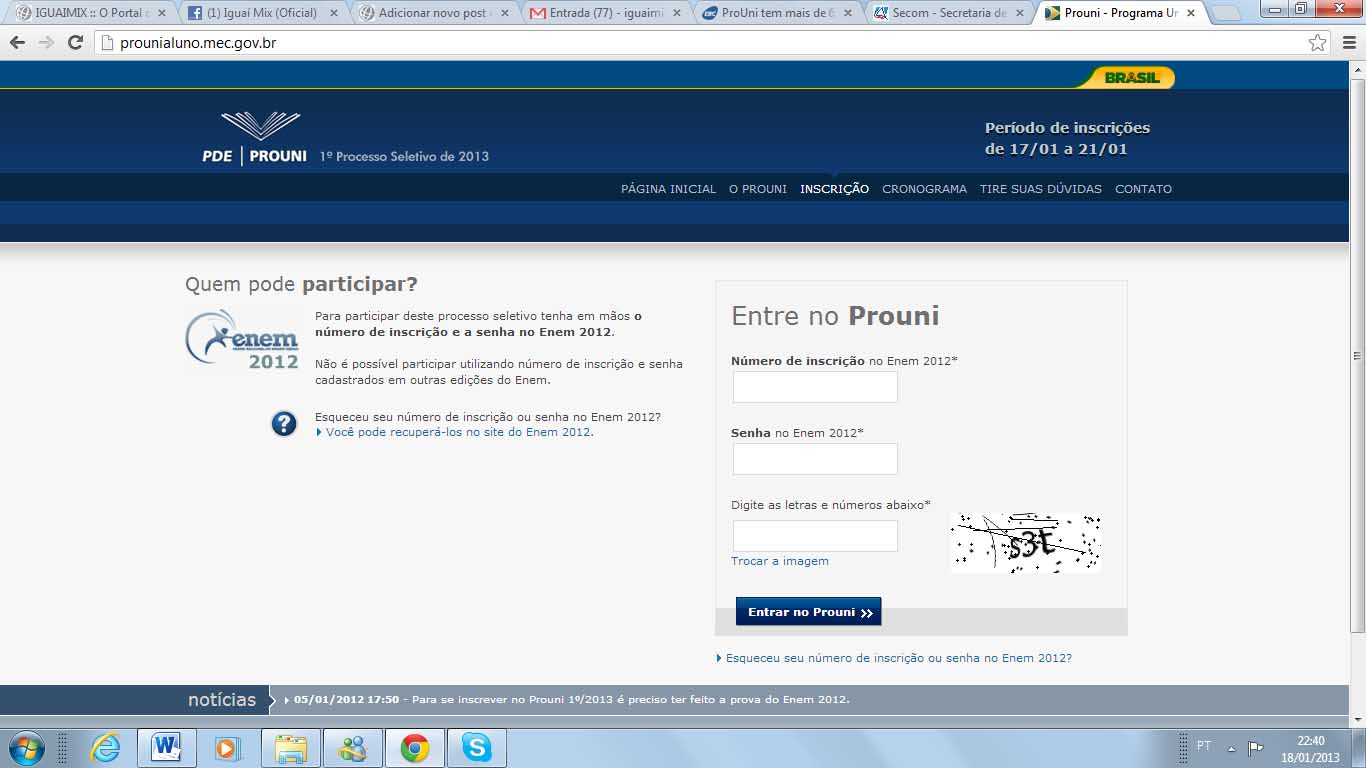
Task: Go forward with the browser forward arrow
Action: pyautogui.click(x=46, y=43)
